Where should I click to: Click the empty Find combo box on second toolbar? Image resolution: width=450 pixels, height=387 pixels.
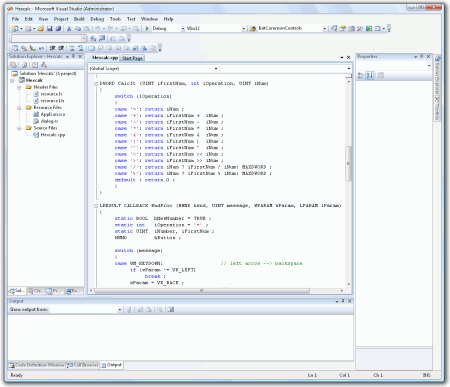[x=49, y=39]
